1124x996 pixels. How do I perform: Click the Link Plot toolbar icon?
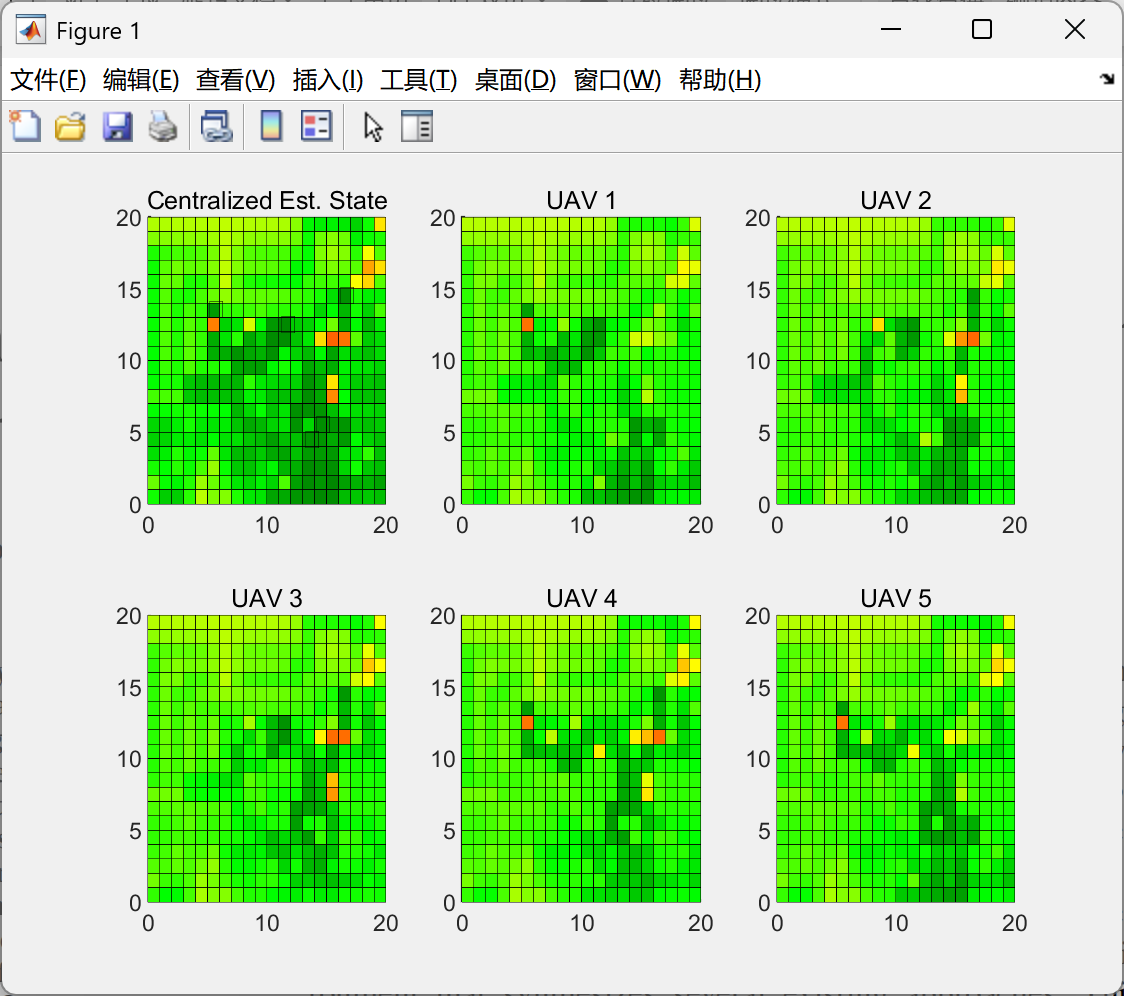(x=216, y=126)
